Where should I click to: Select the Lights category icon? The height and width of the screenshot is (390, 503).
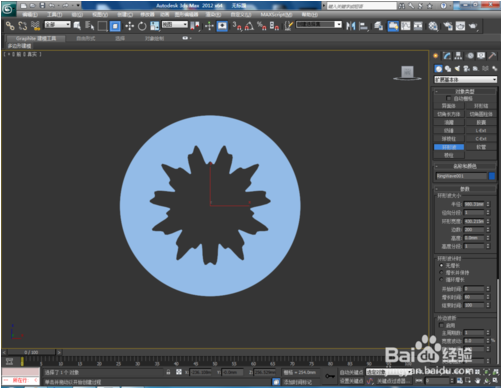click(457, 69)
